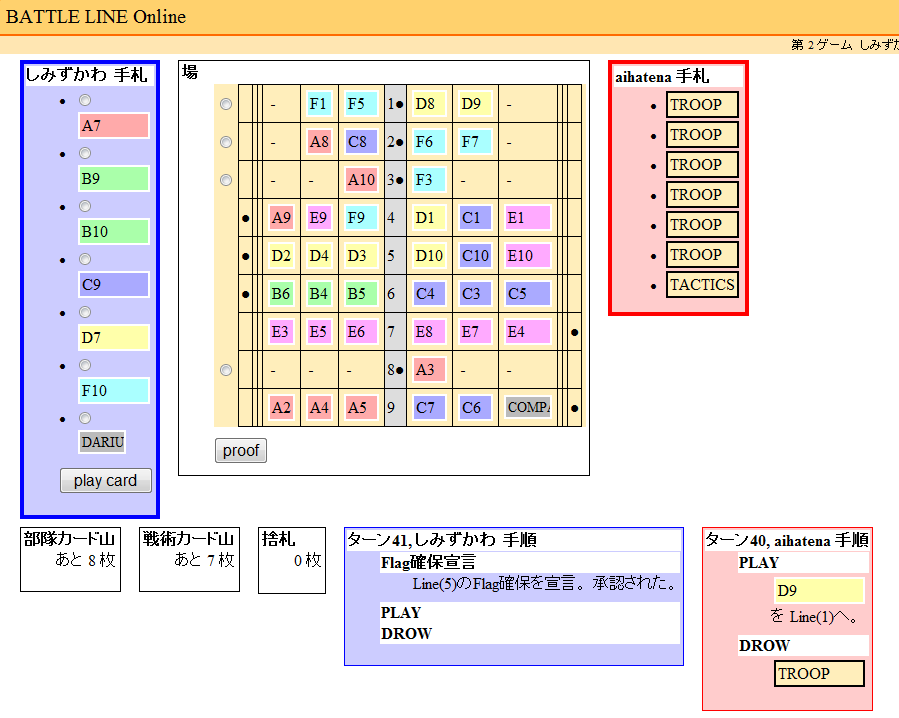Click the proof button
The width and height of the screenshot is (899, 718).
(241, 451)
